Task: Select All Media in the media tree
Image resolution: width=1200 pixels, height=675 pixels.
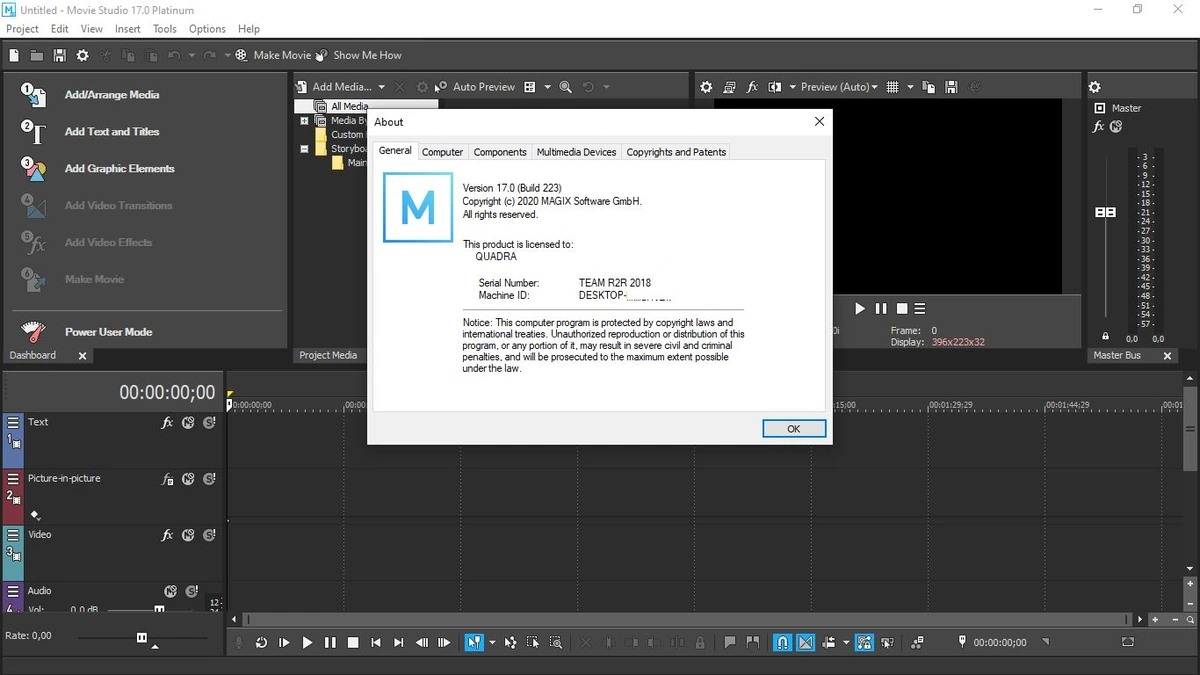Action: click(x=349, y=106)
